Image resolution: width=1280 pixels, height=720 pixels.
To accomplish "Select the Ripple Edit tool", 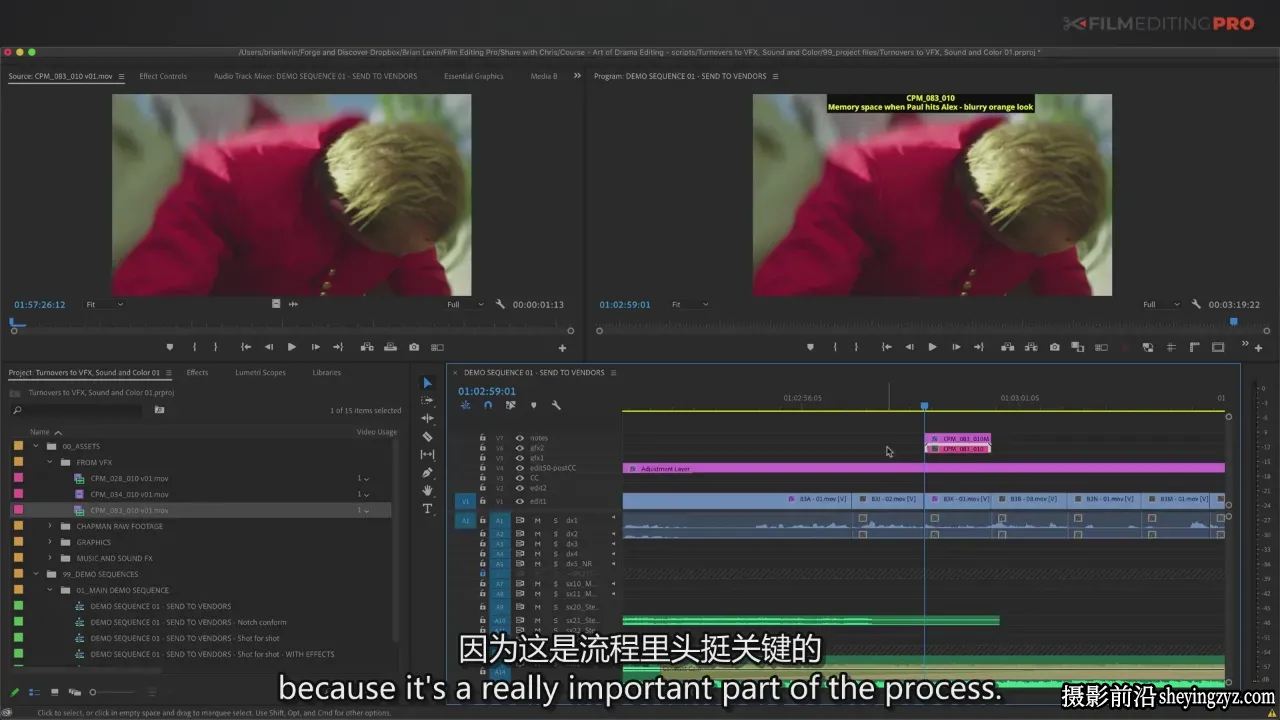I will 427,419.
